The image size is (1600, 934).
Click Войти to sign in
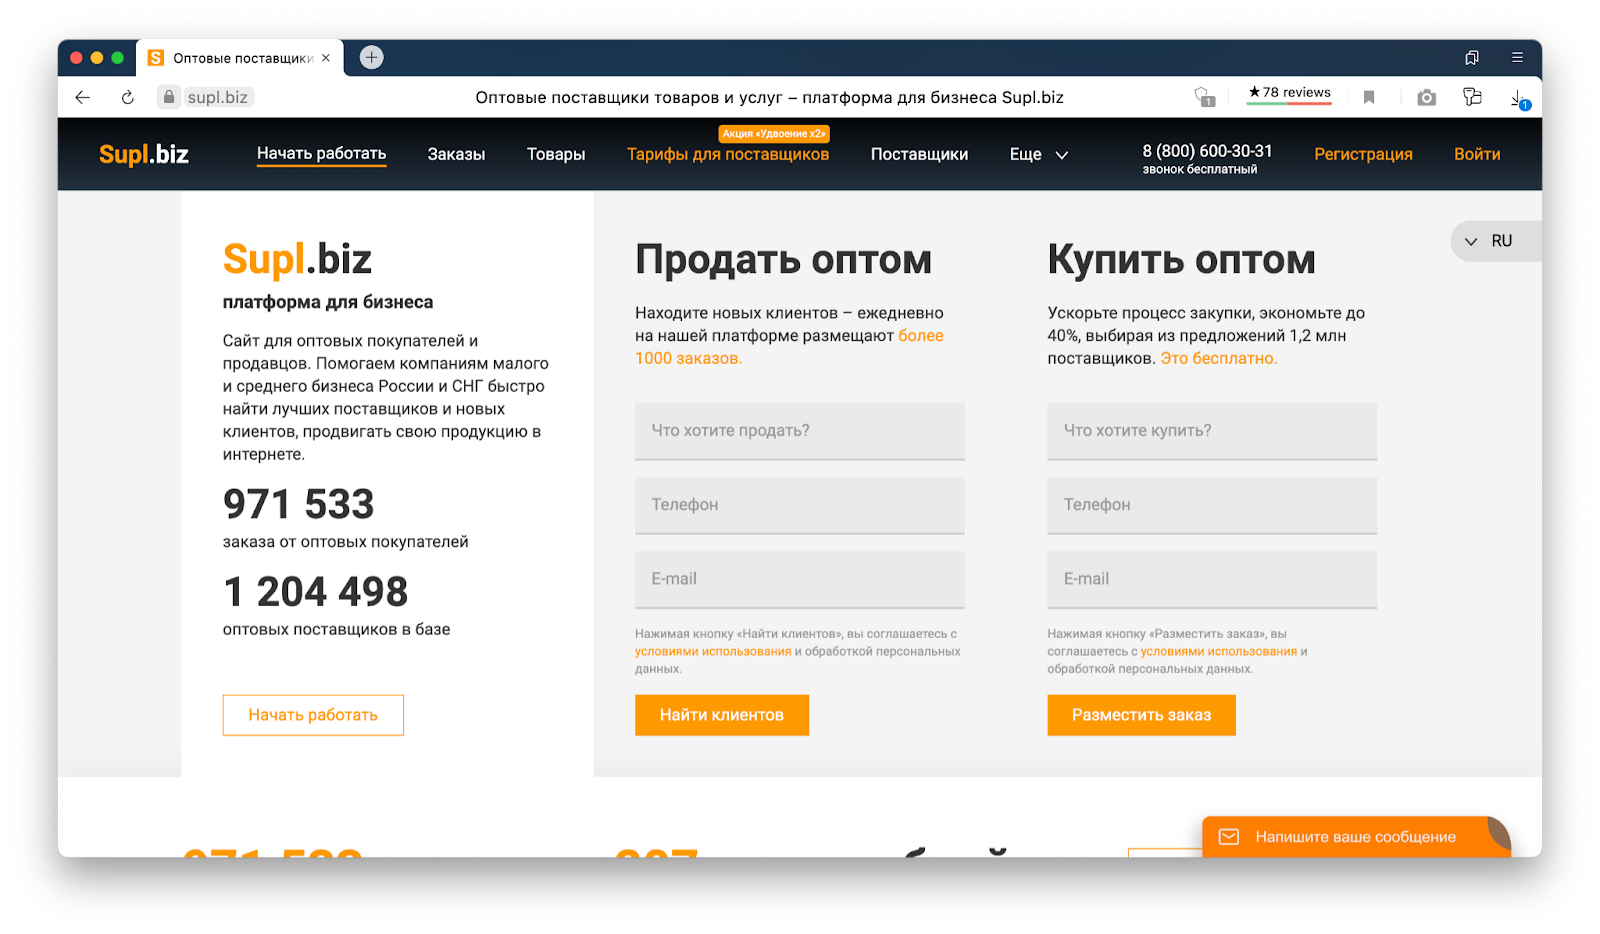pos(1477,154)
